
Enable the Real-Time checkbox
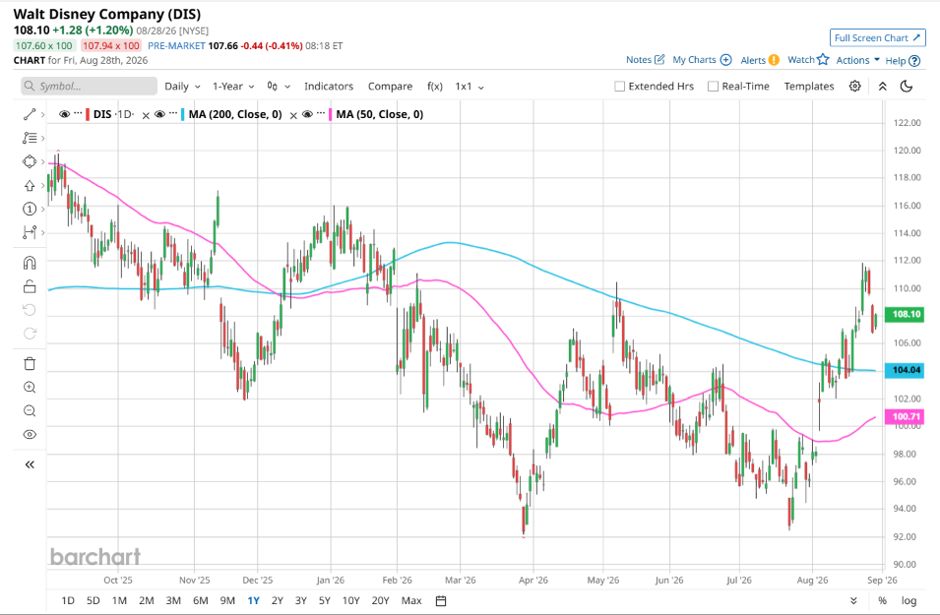713,86
